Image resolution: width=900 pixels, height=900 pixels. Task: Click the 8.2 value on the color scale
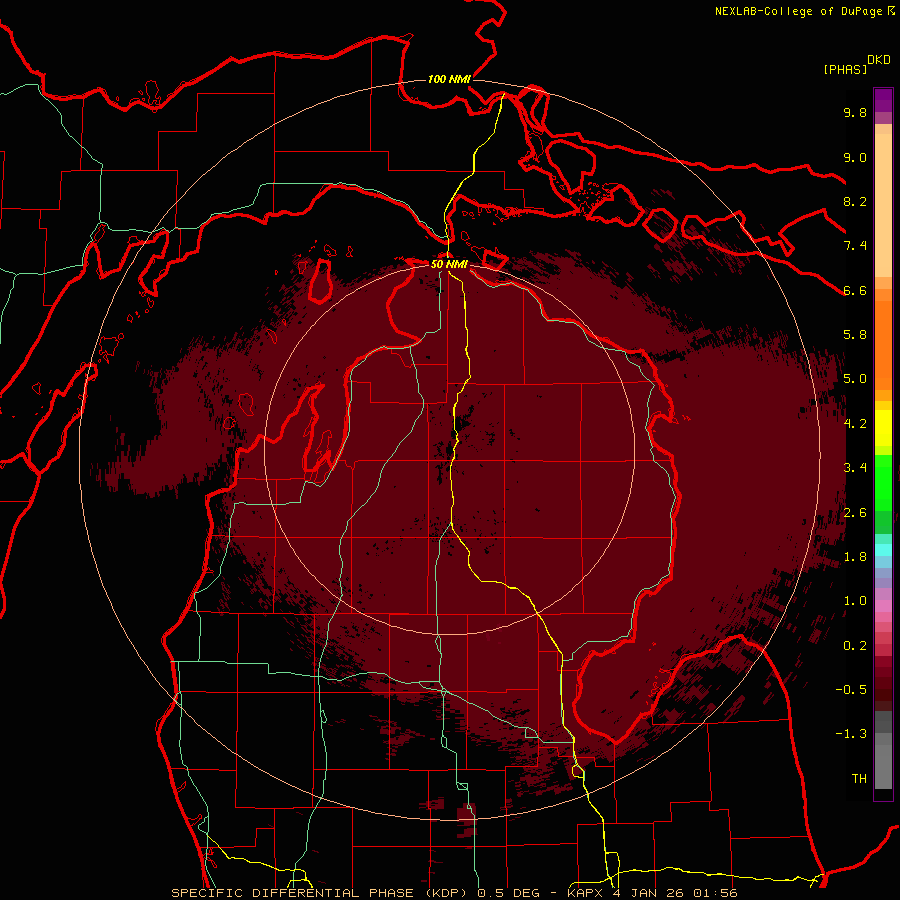pyautogui.click(x=855, y=201)
